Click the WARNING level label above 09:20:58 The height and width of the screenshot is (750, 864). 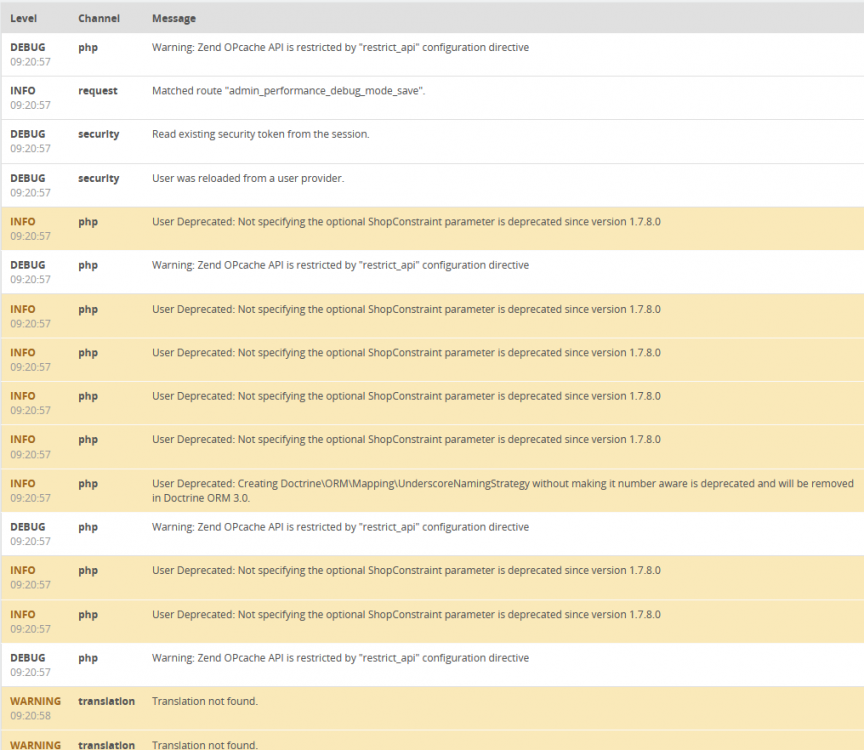(35, 702)
